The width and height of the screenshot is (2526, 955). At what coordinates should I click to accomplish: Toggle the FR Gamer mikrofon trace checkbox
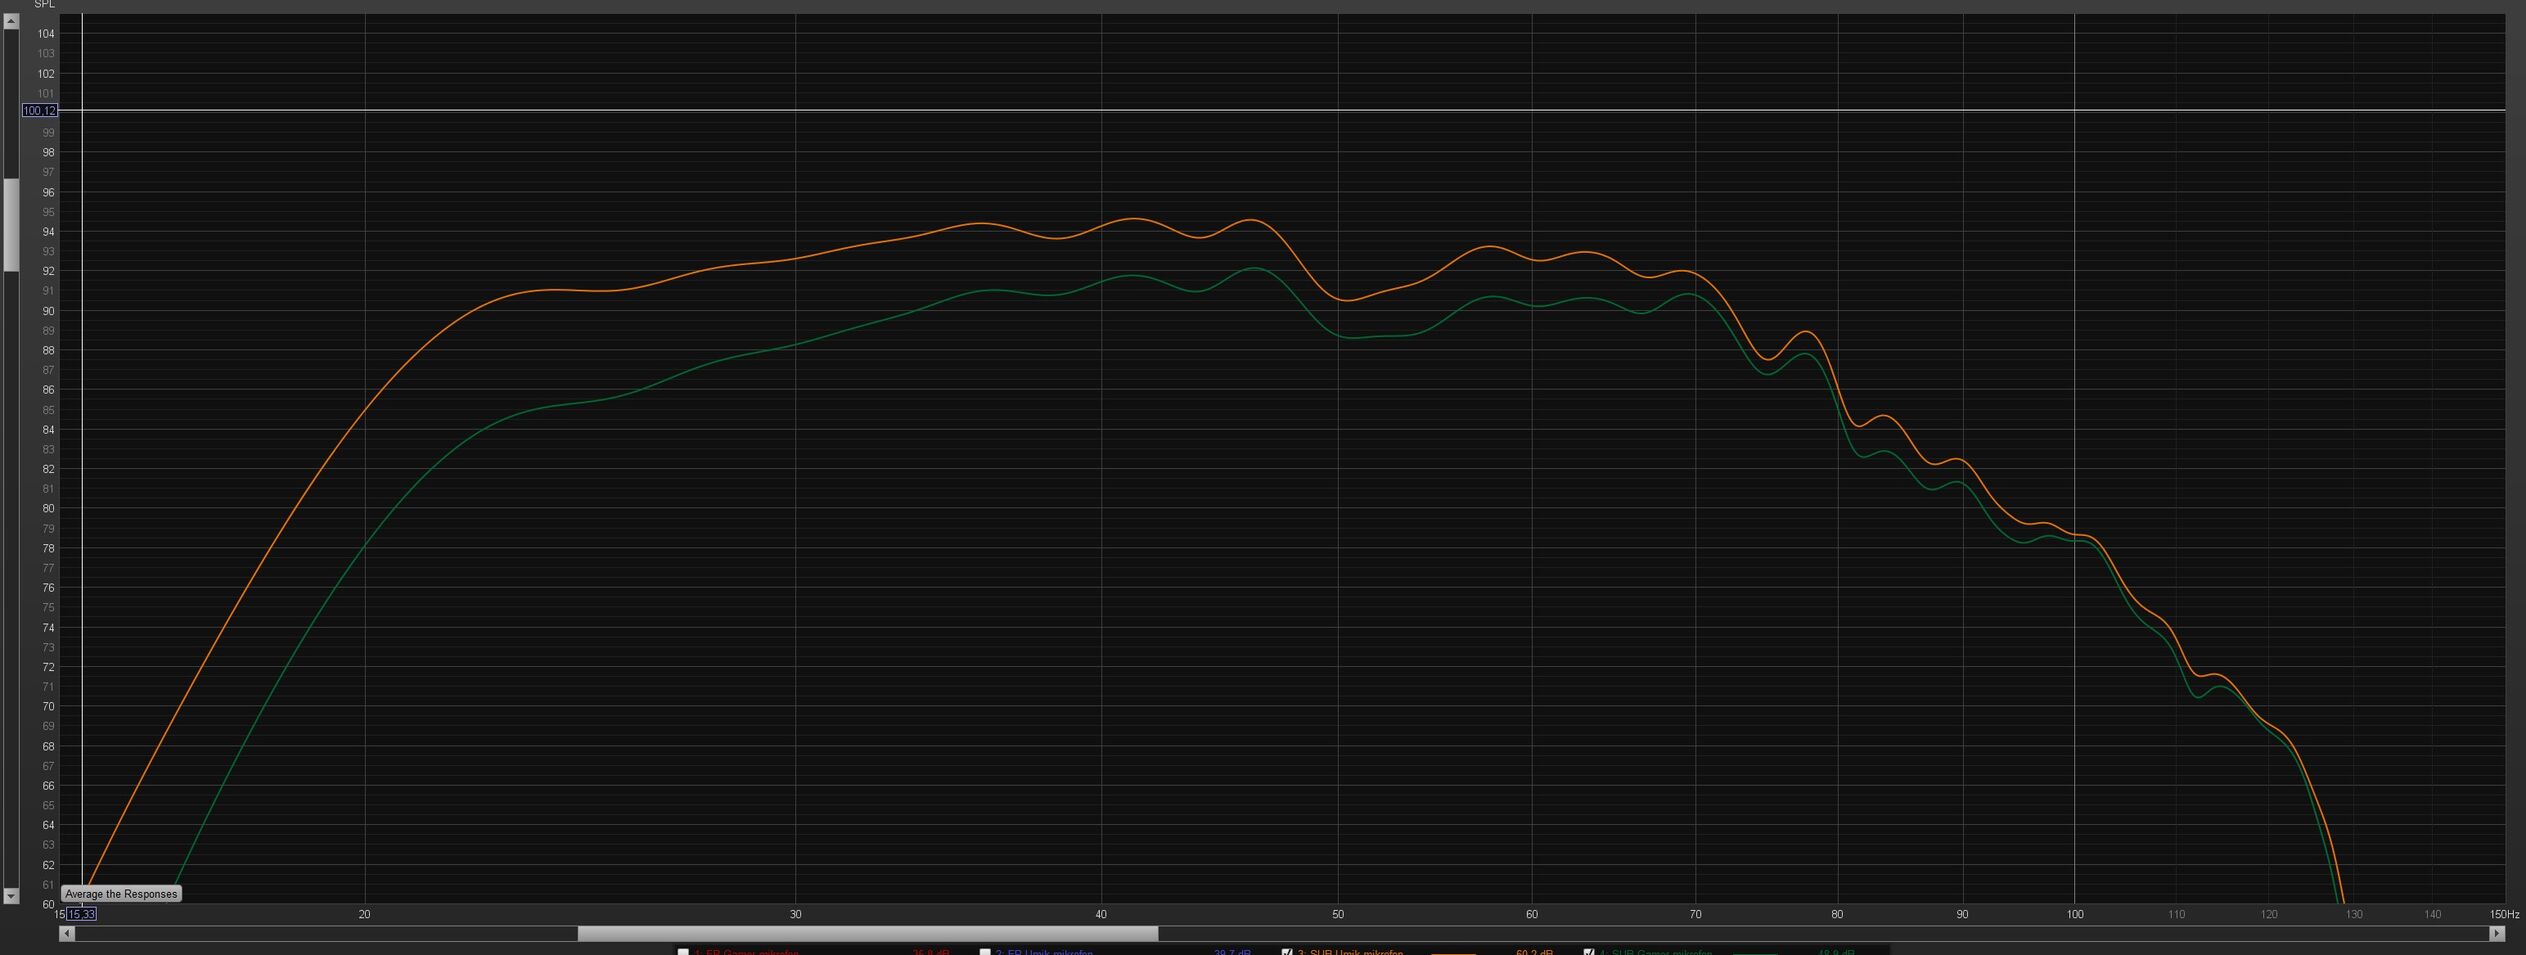[683, 952]
